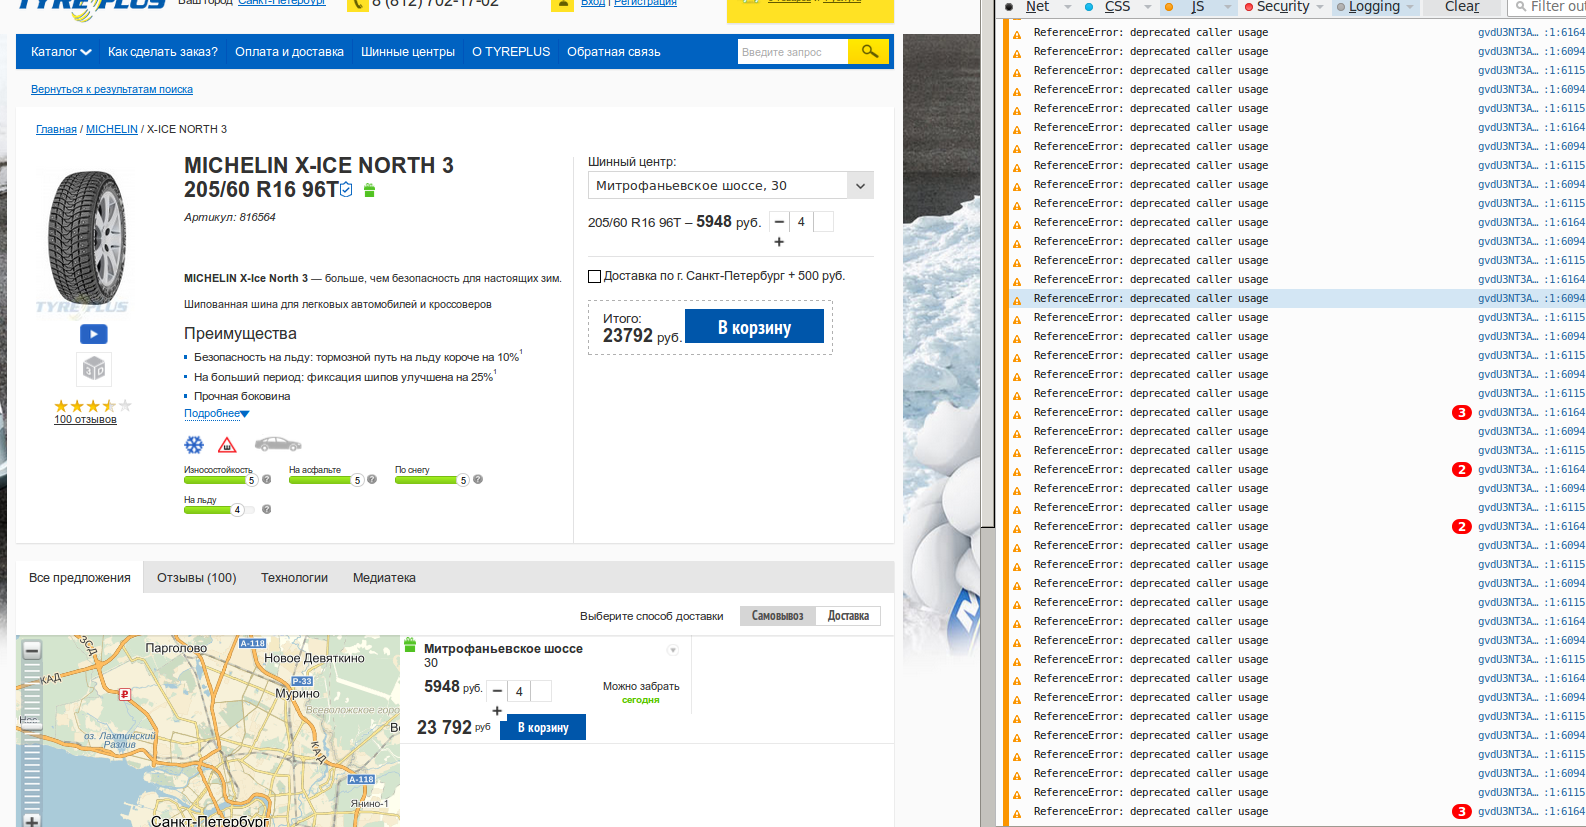
Task: Click large В корзину button
Action: point(754,327)
